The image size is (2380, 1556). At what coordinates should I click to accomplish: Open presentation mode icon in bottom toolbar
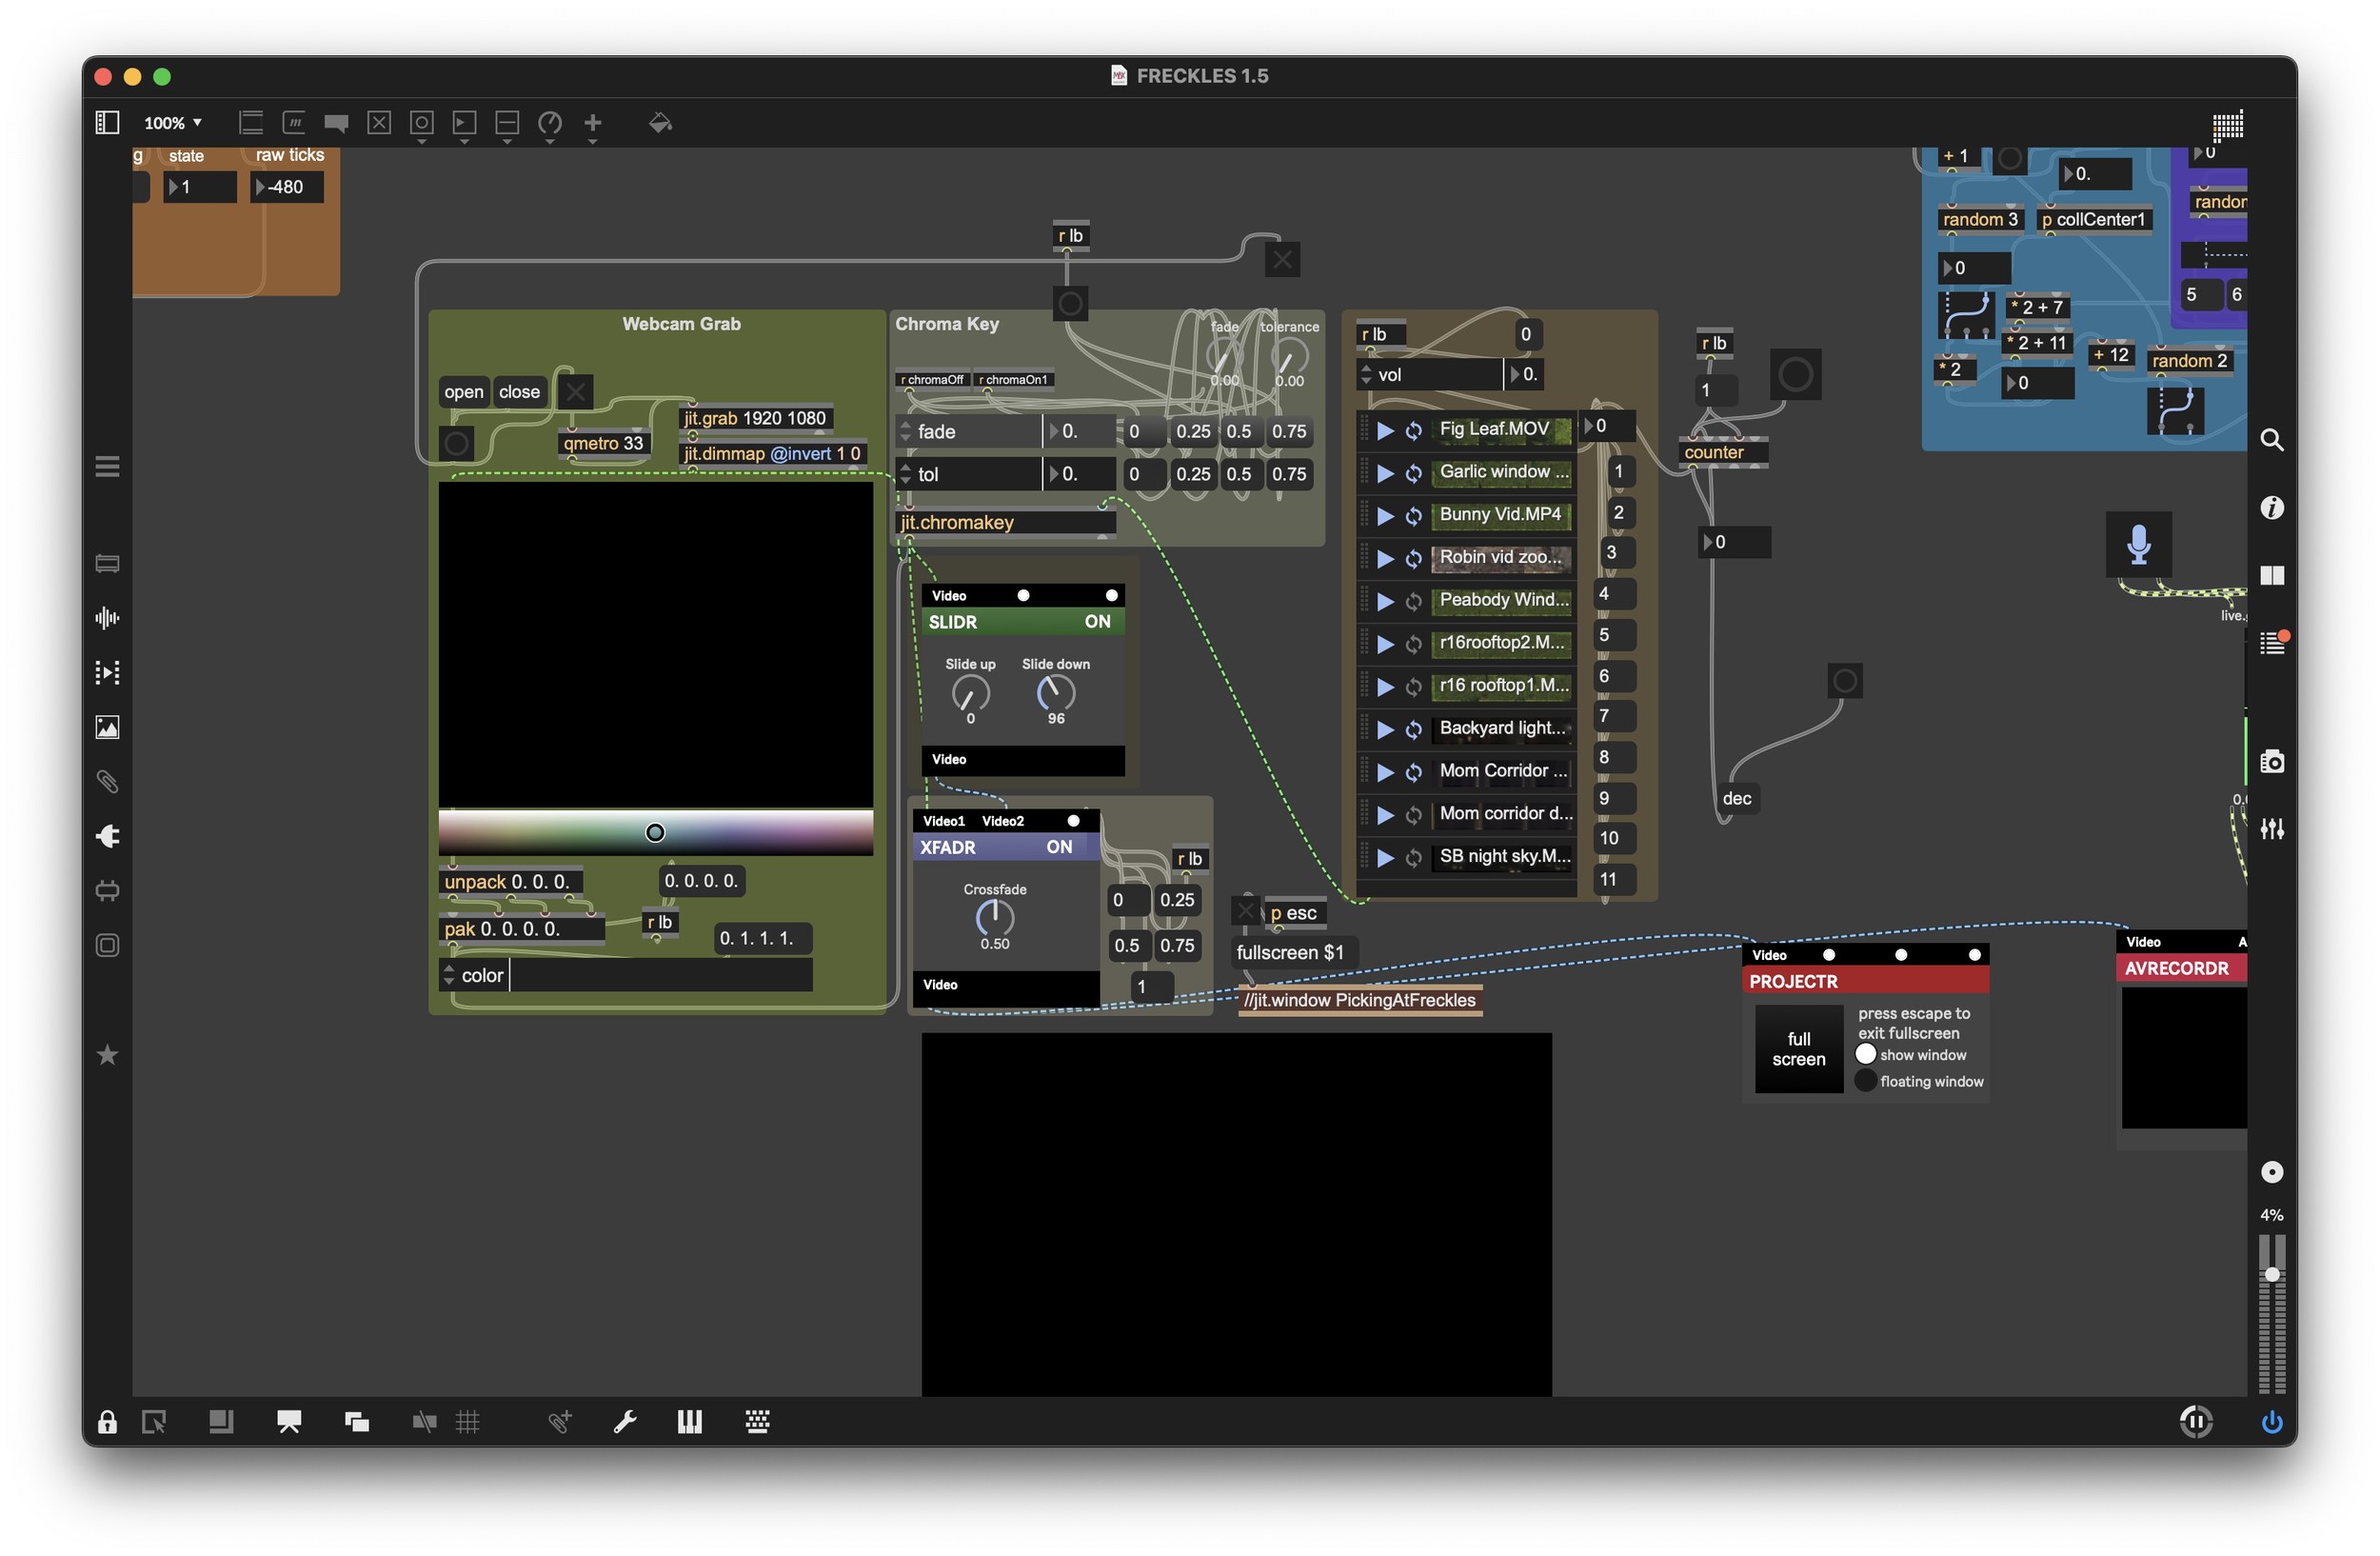point(289,1422)
